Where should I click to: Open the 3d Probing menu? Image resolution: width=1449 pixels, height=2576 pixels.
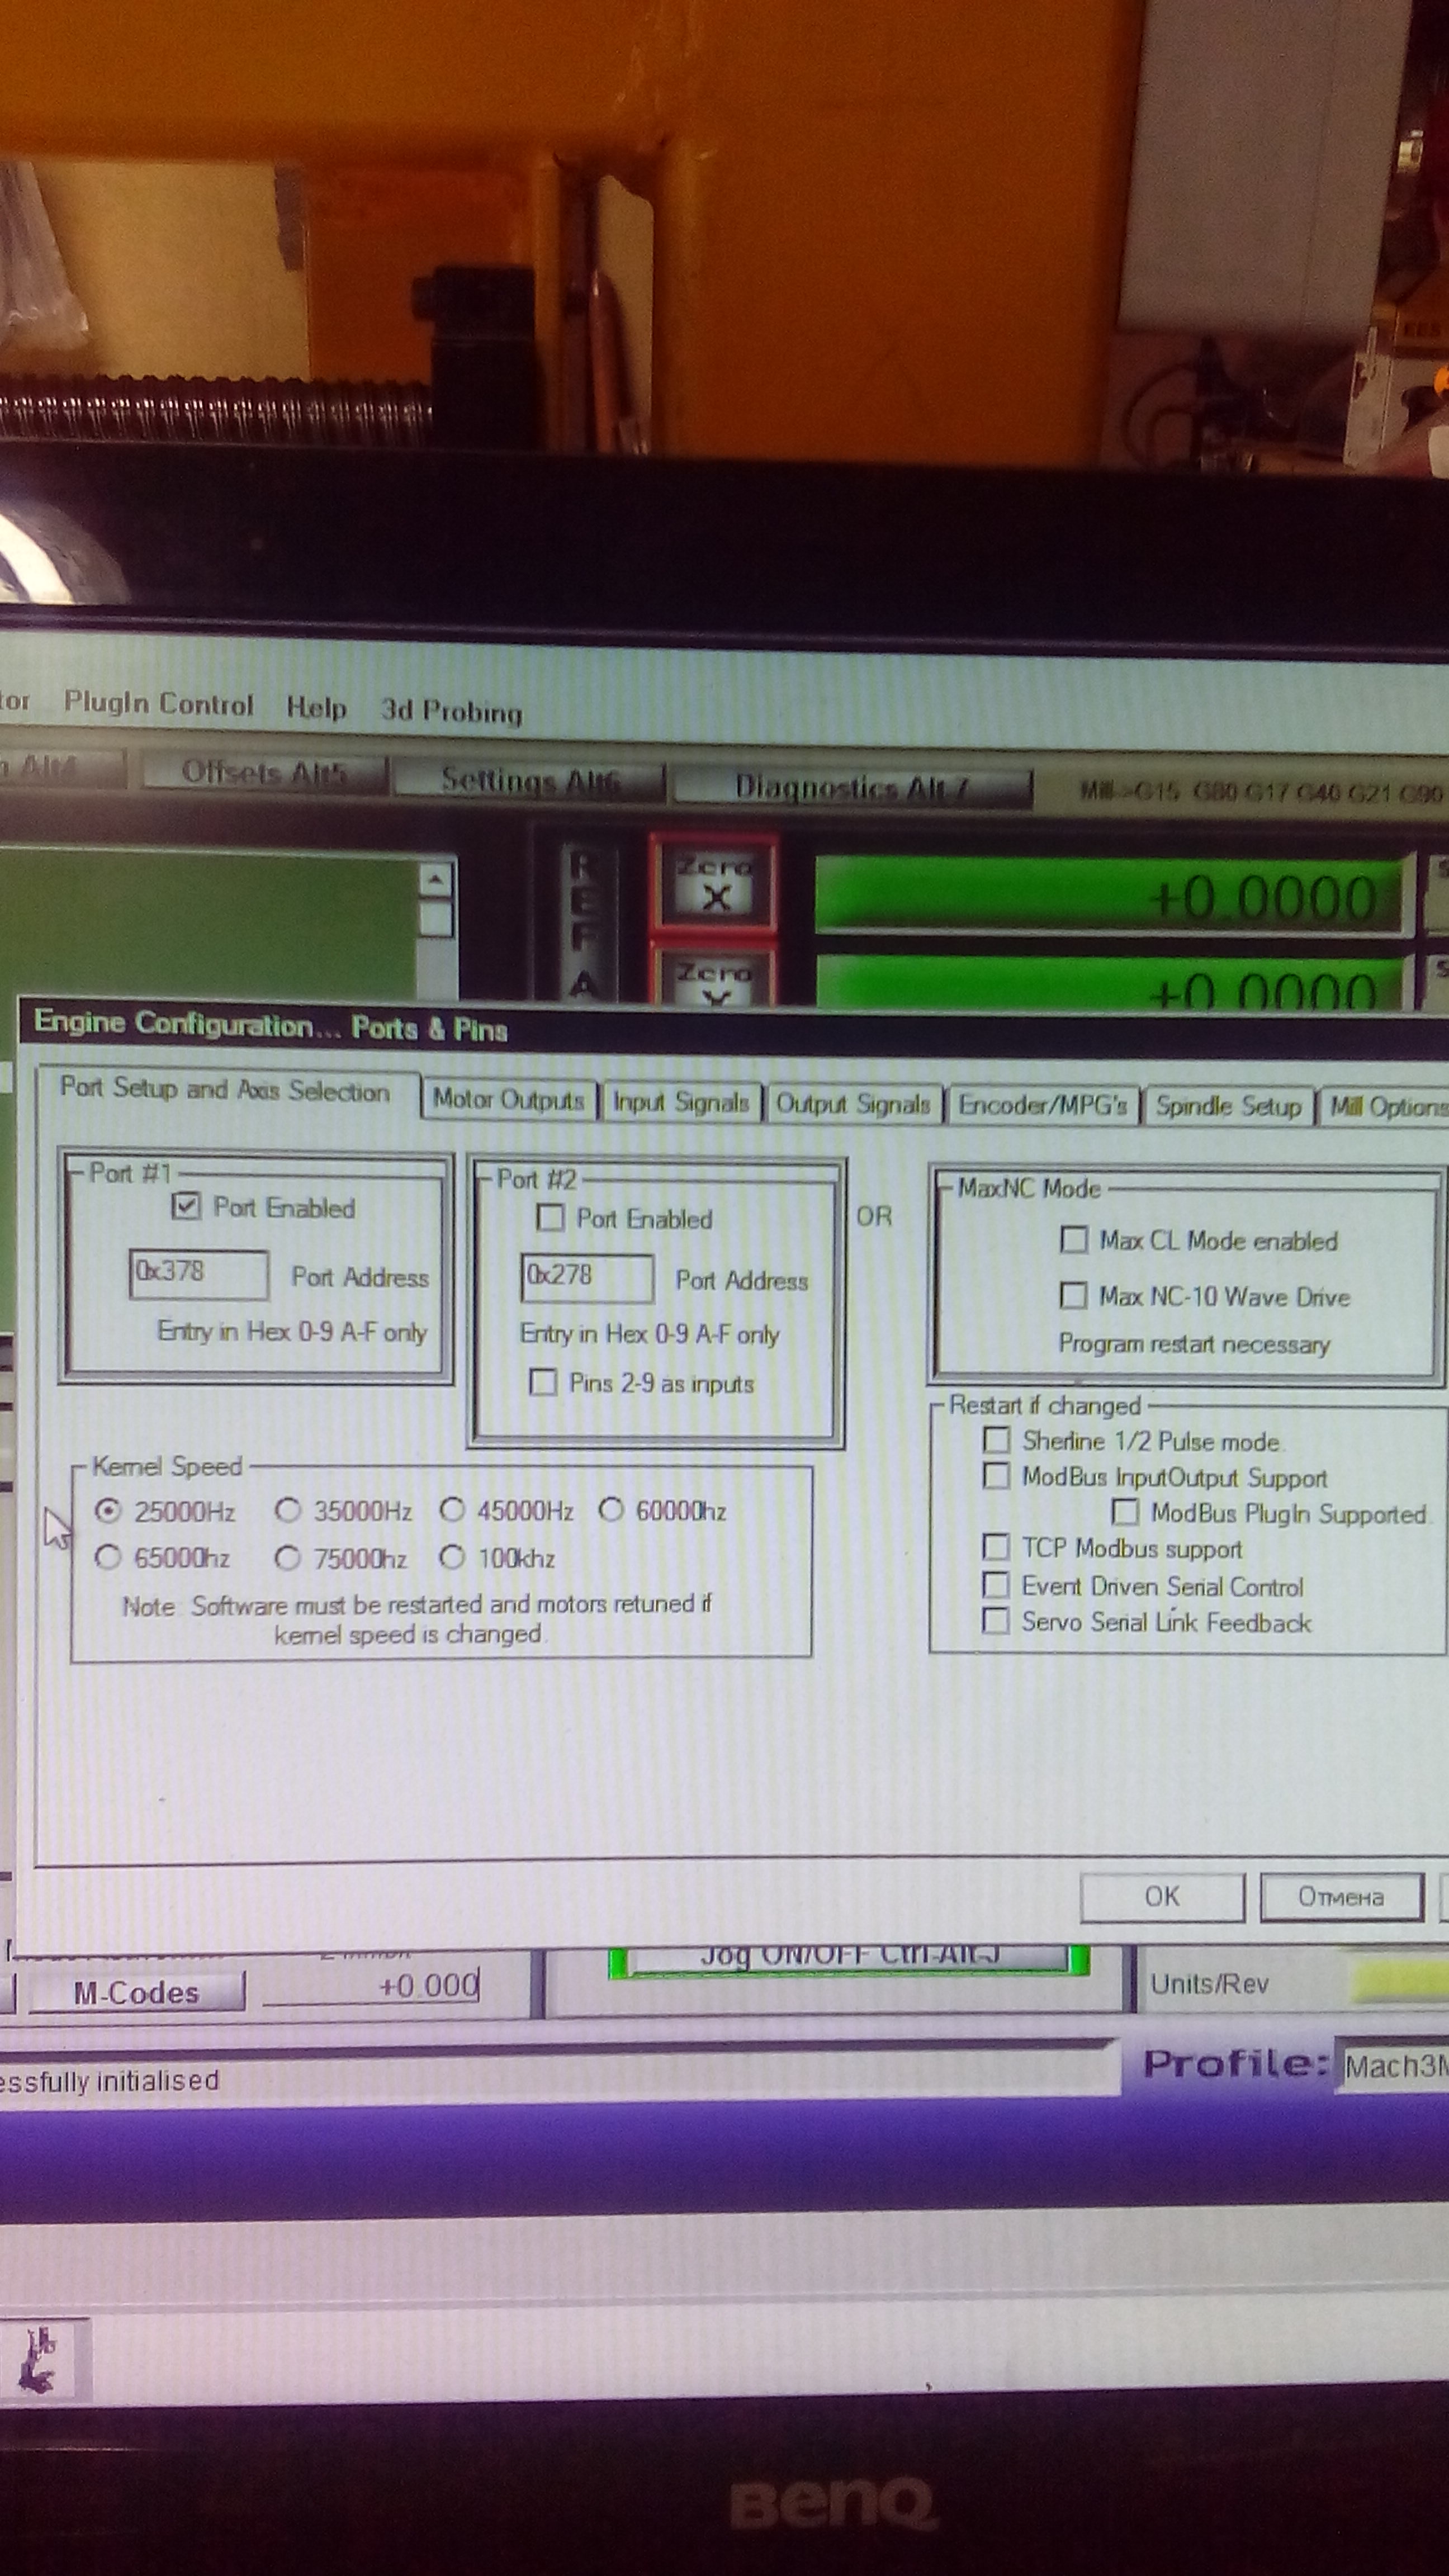coord(451,711)
